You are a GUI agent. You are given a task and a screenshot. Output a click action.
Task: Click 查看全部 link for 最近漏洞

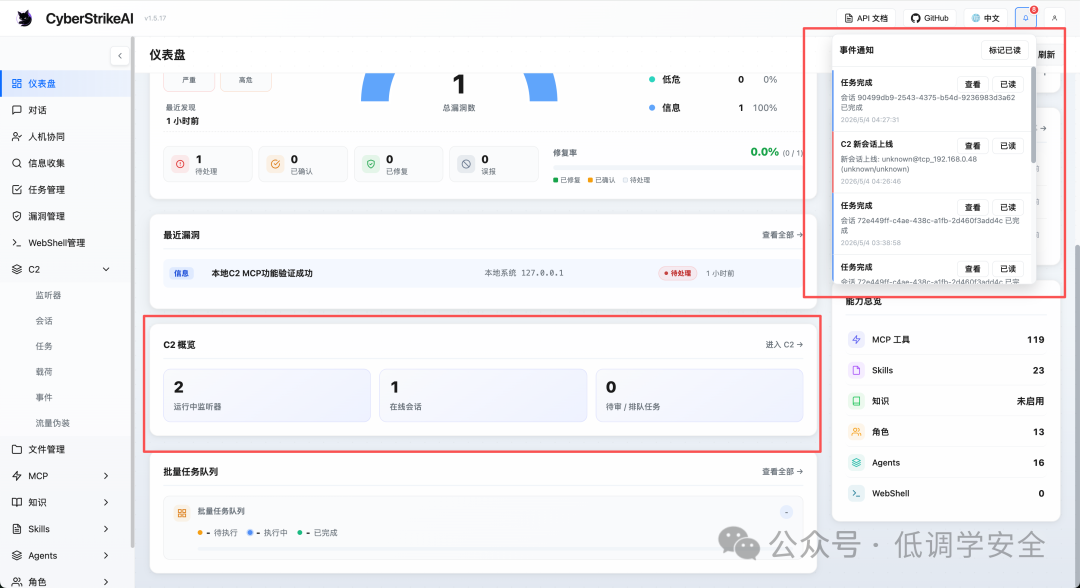782,235
